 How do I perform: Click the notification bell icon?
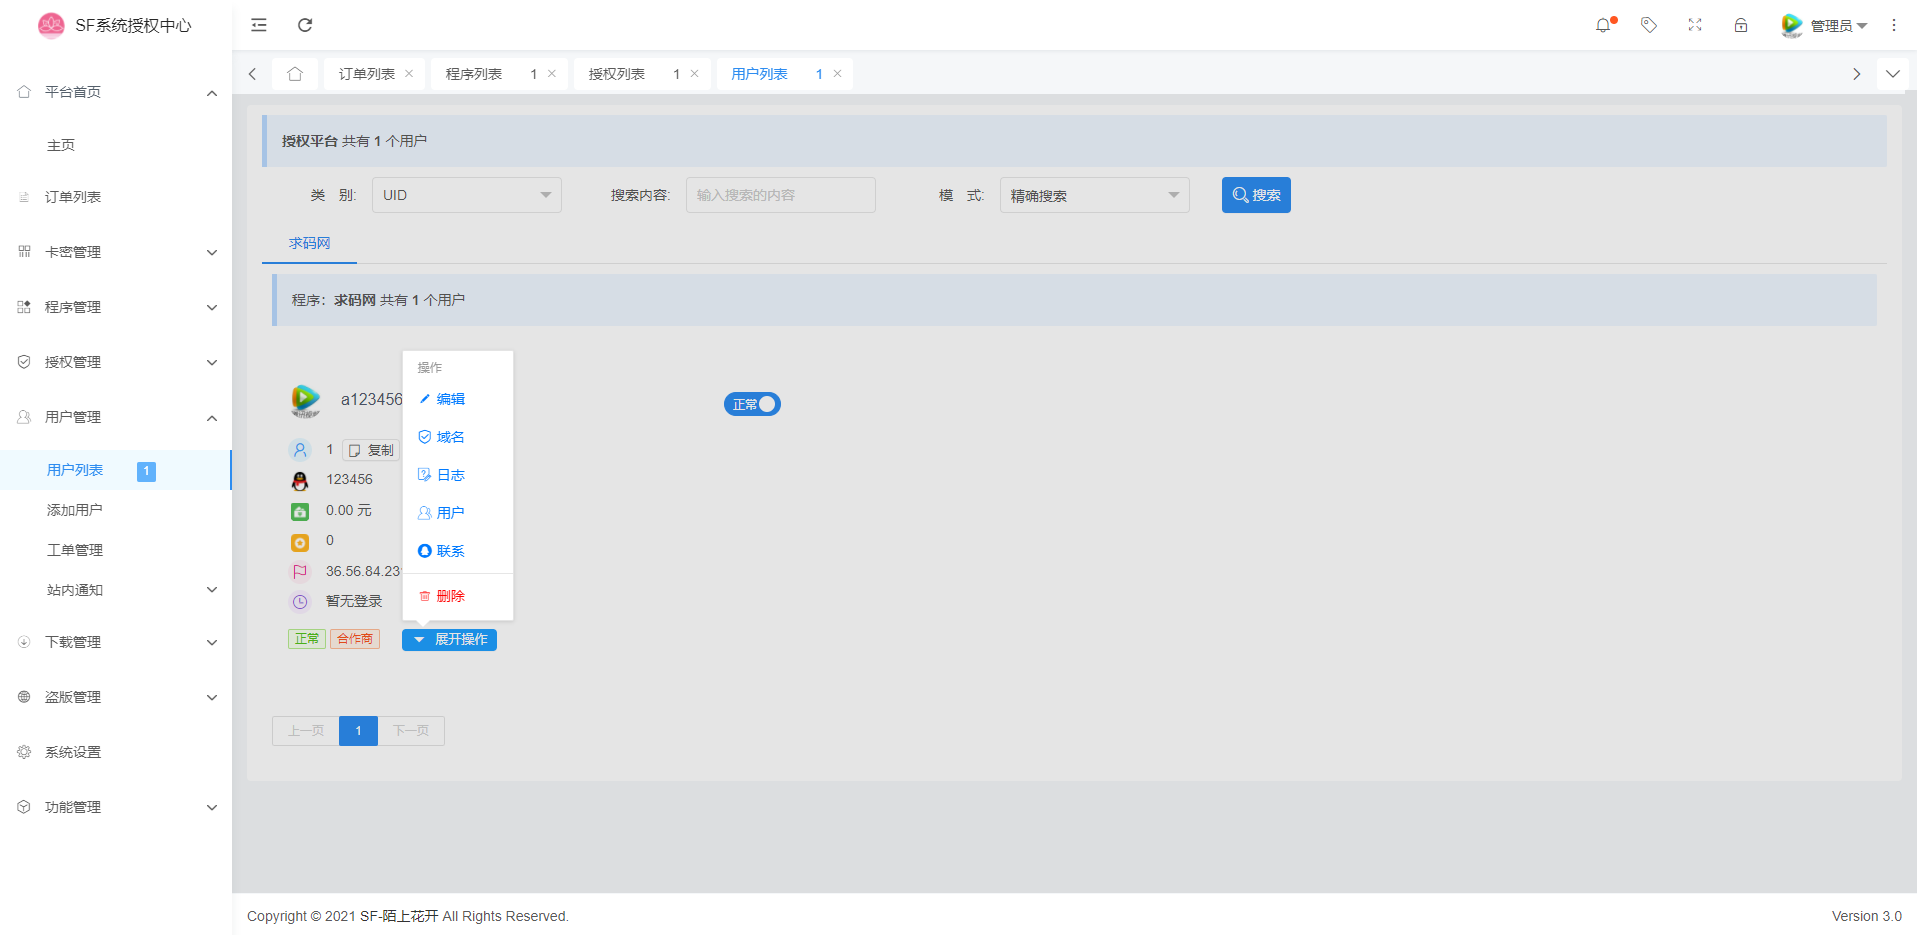1603,25
